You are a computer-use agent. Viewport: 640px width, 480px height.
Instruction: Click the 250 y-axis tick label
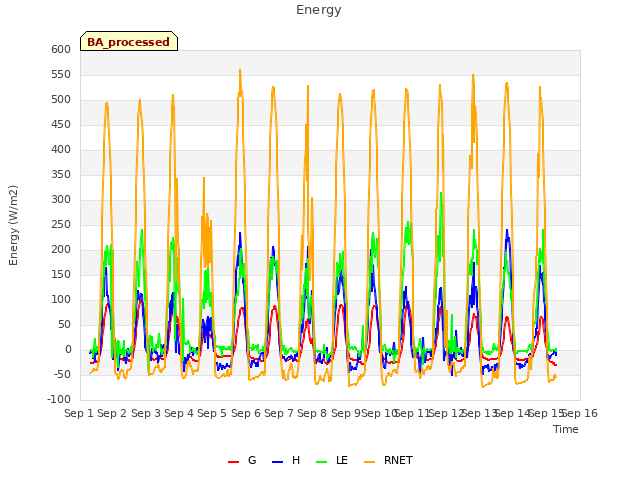tap(61, 224)
